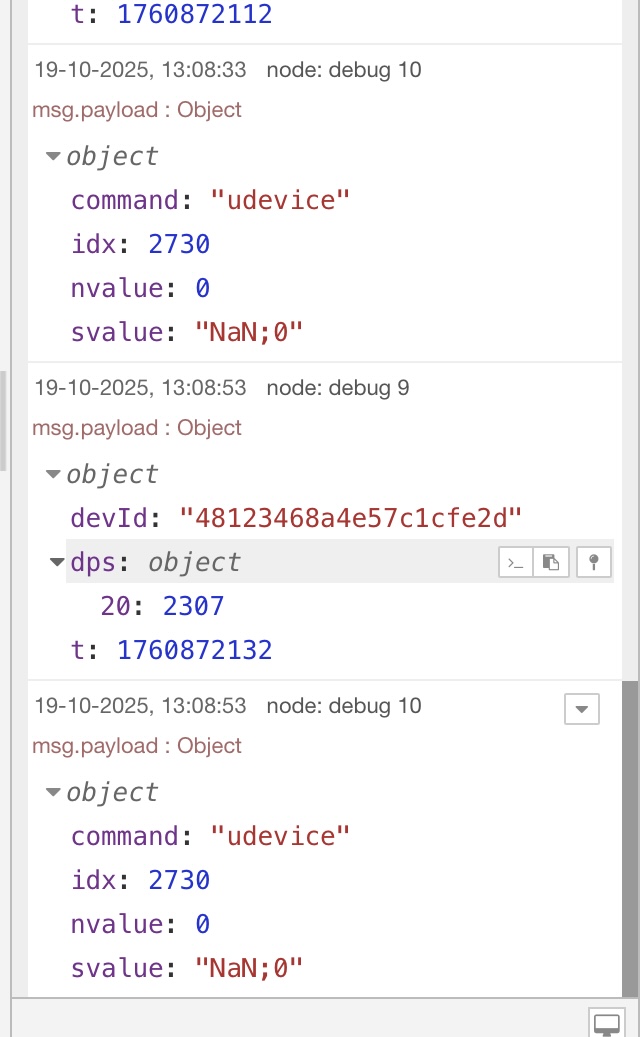Click the sidebar resize handle on the left edge
The width and height of the screenshot is (640, 1037).
tap(3, 420)
